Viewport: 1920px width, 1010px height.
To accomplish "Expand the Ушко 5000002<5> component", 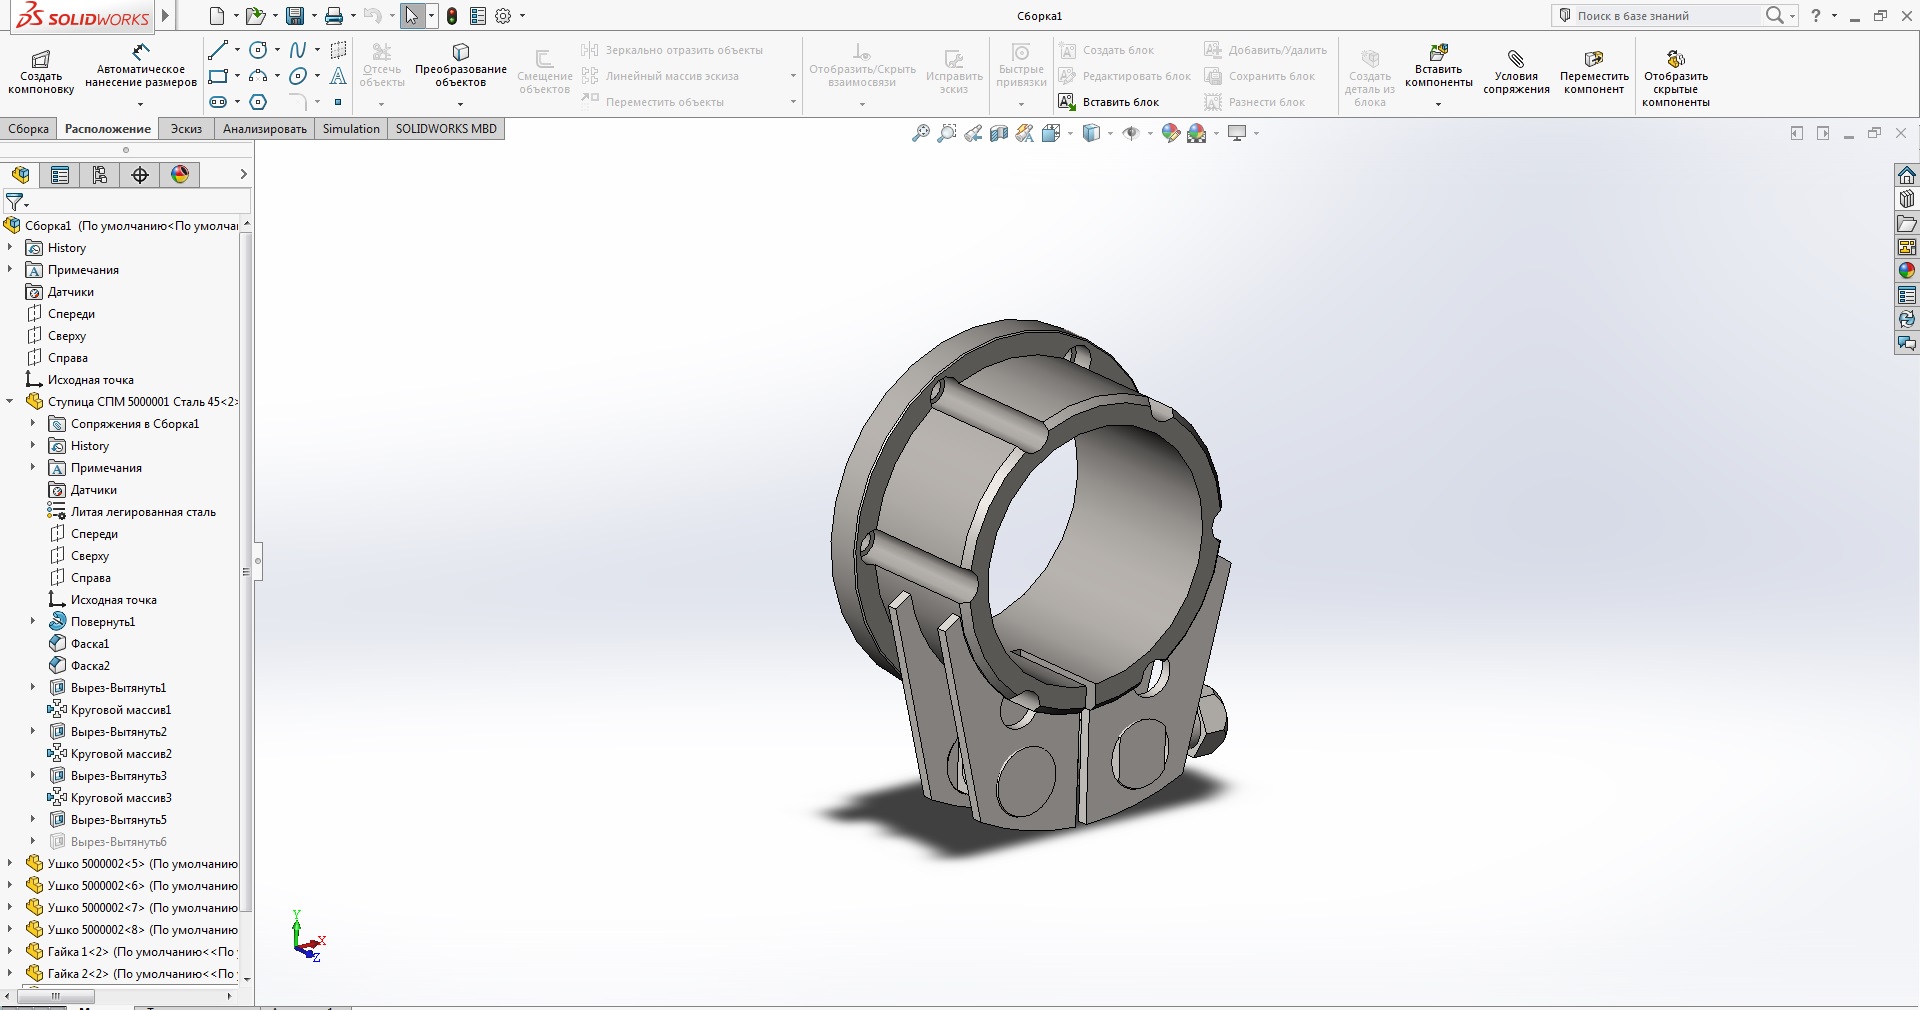I will click(x=10, y=864).
